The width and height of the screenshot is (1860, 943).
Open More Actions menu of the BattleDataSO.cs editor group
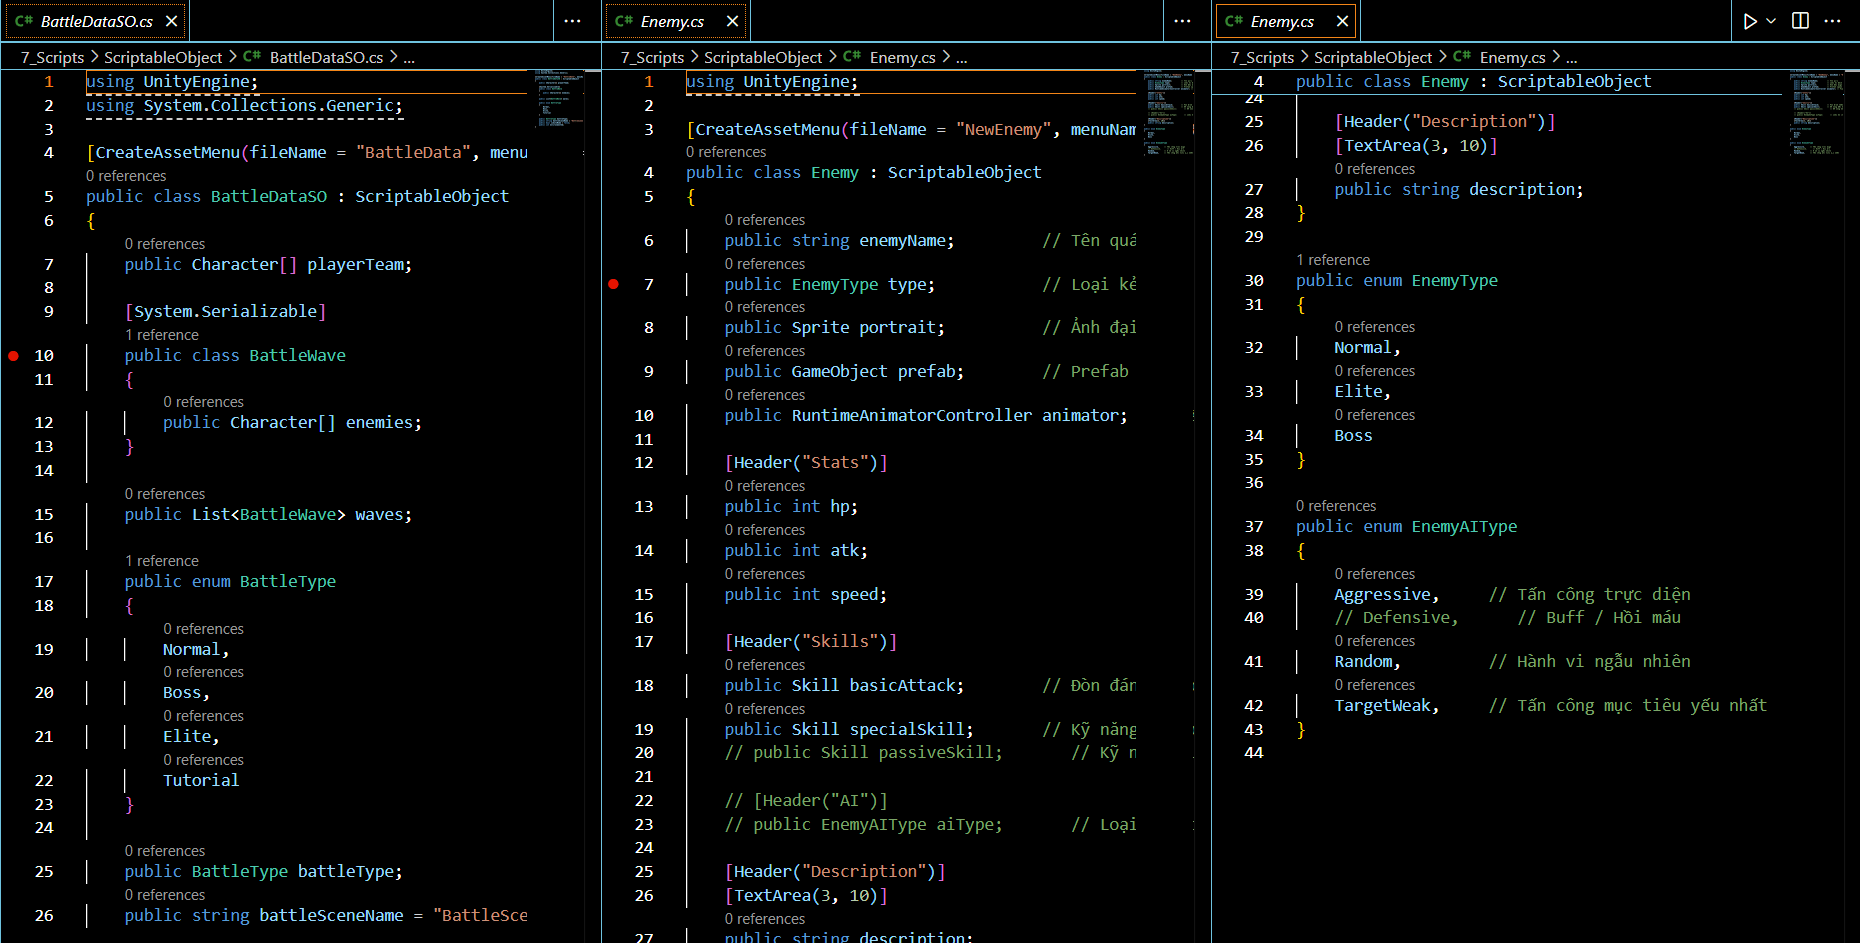(x=572, y=21)
